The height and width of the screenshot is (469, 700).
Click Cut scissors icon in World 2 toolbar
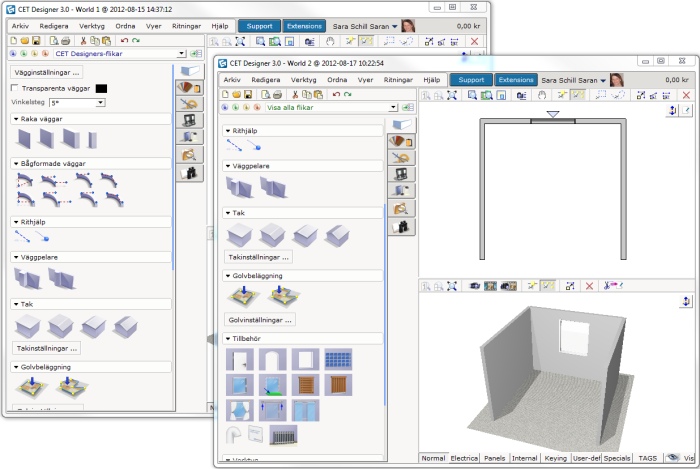(x=295, y=94)
